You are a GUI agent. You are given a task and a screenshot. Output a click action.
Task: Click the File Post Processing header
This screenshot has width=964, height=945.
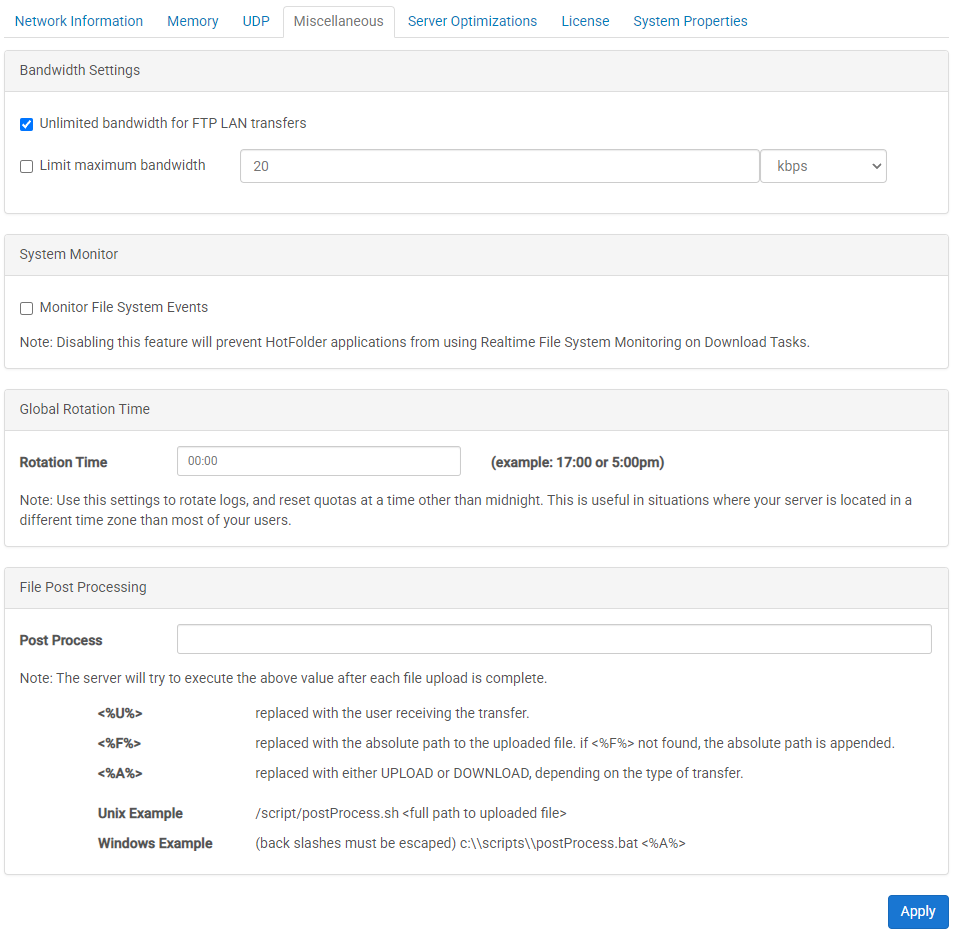pos(476,588)
